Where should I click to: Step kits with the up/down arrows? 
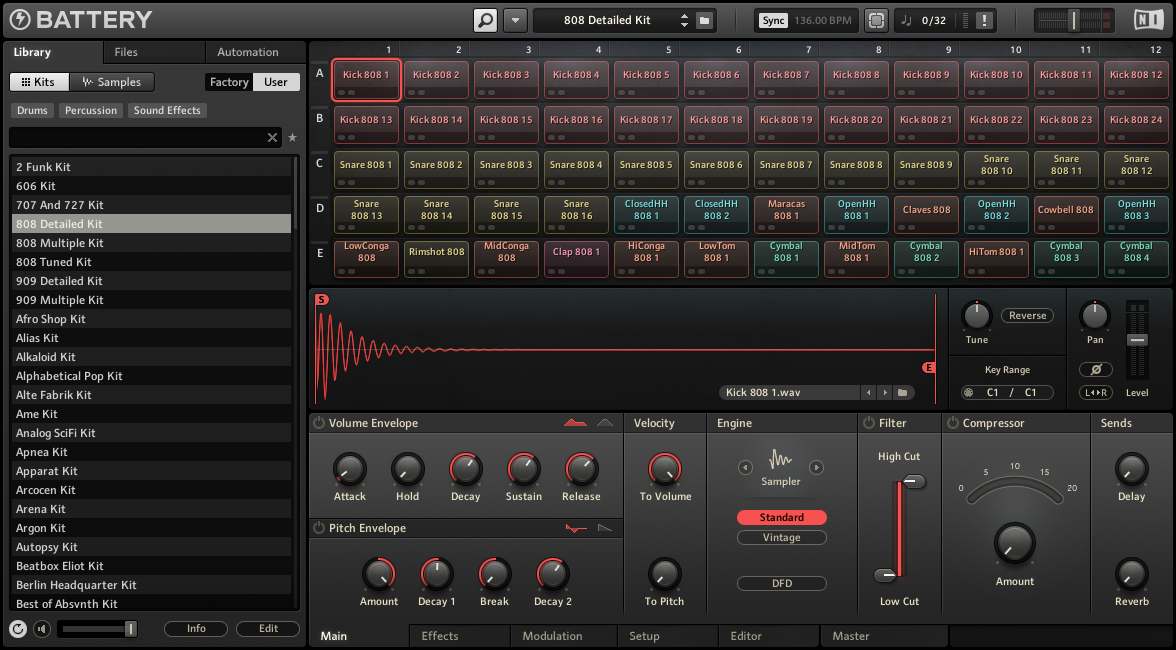(x=684, y=20)
